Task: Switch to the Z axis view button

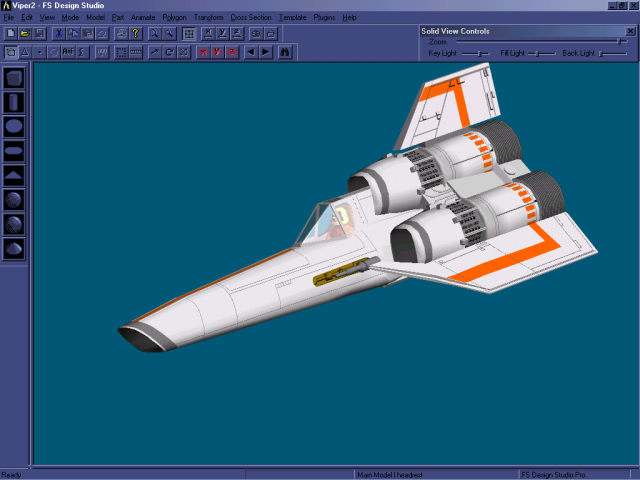Action: [x=237, y=33]
